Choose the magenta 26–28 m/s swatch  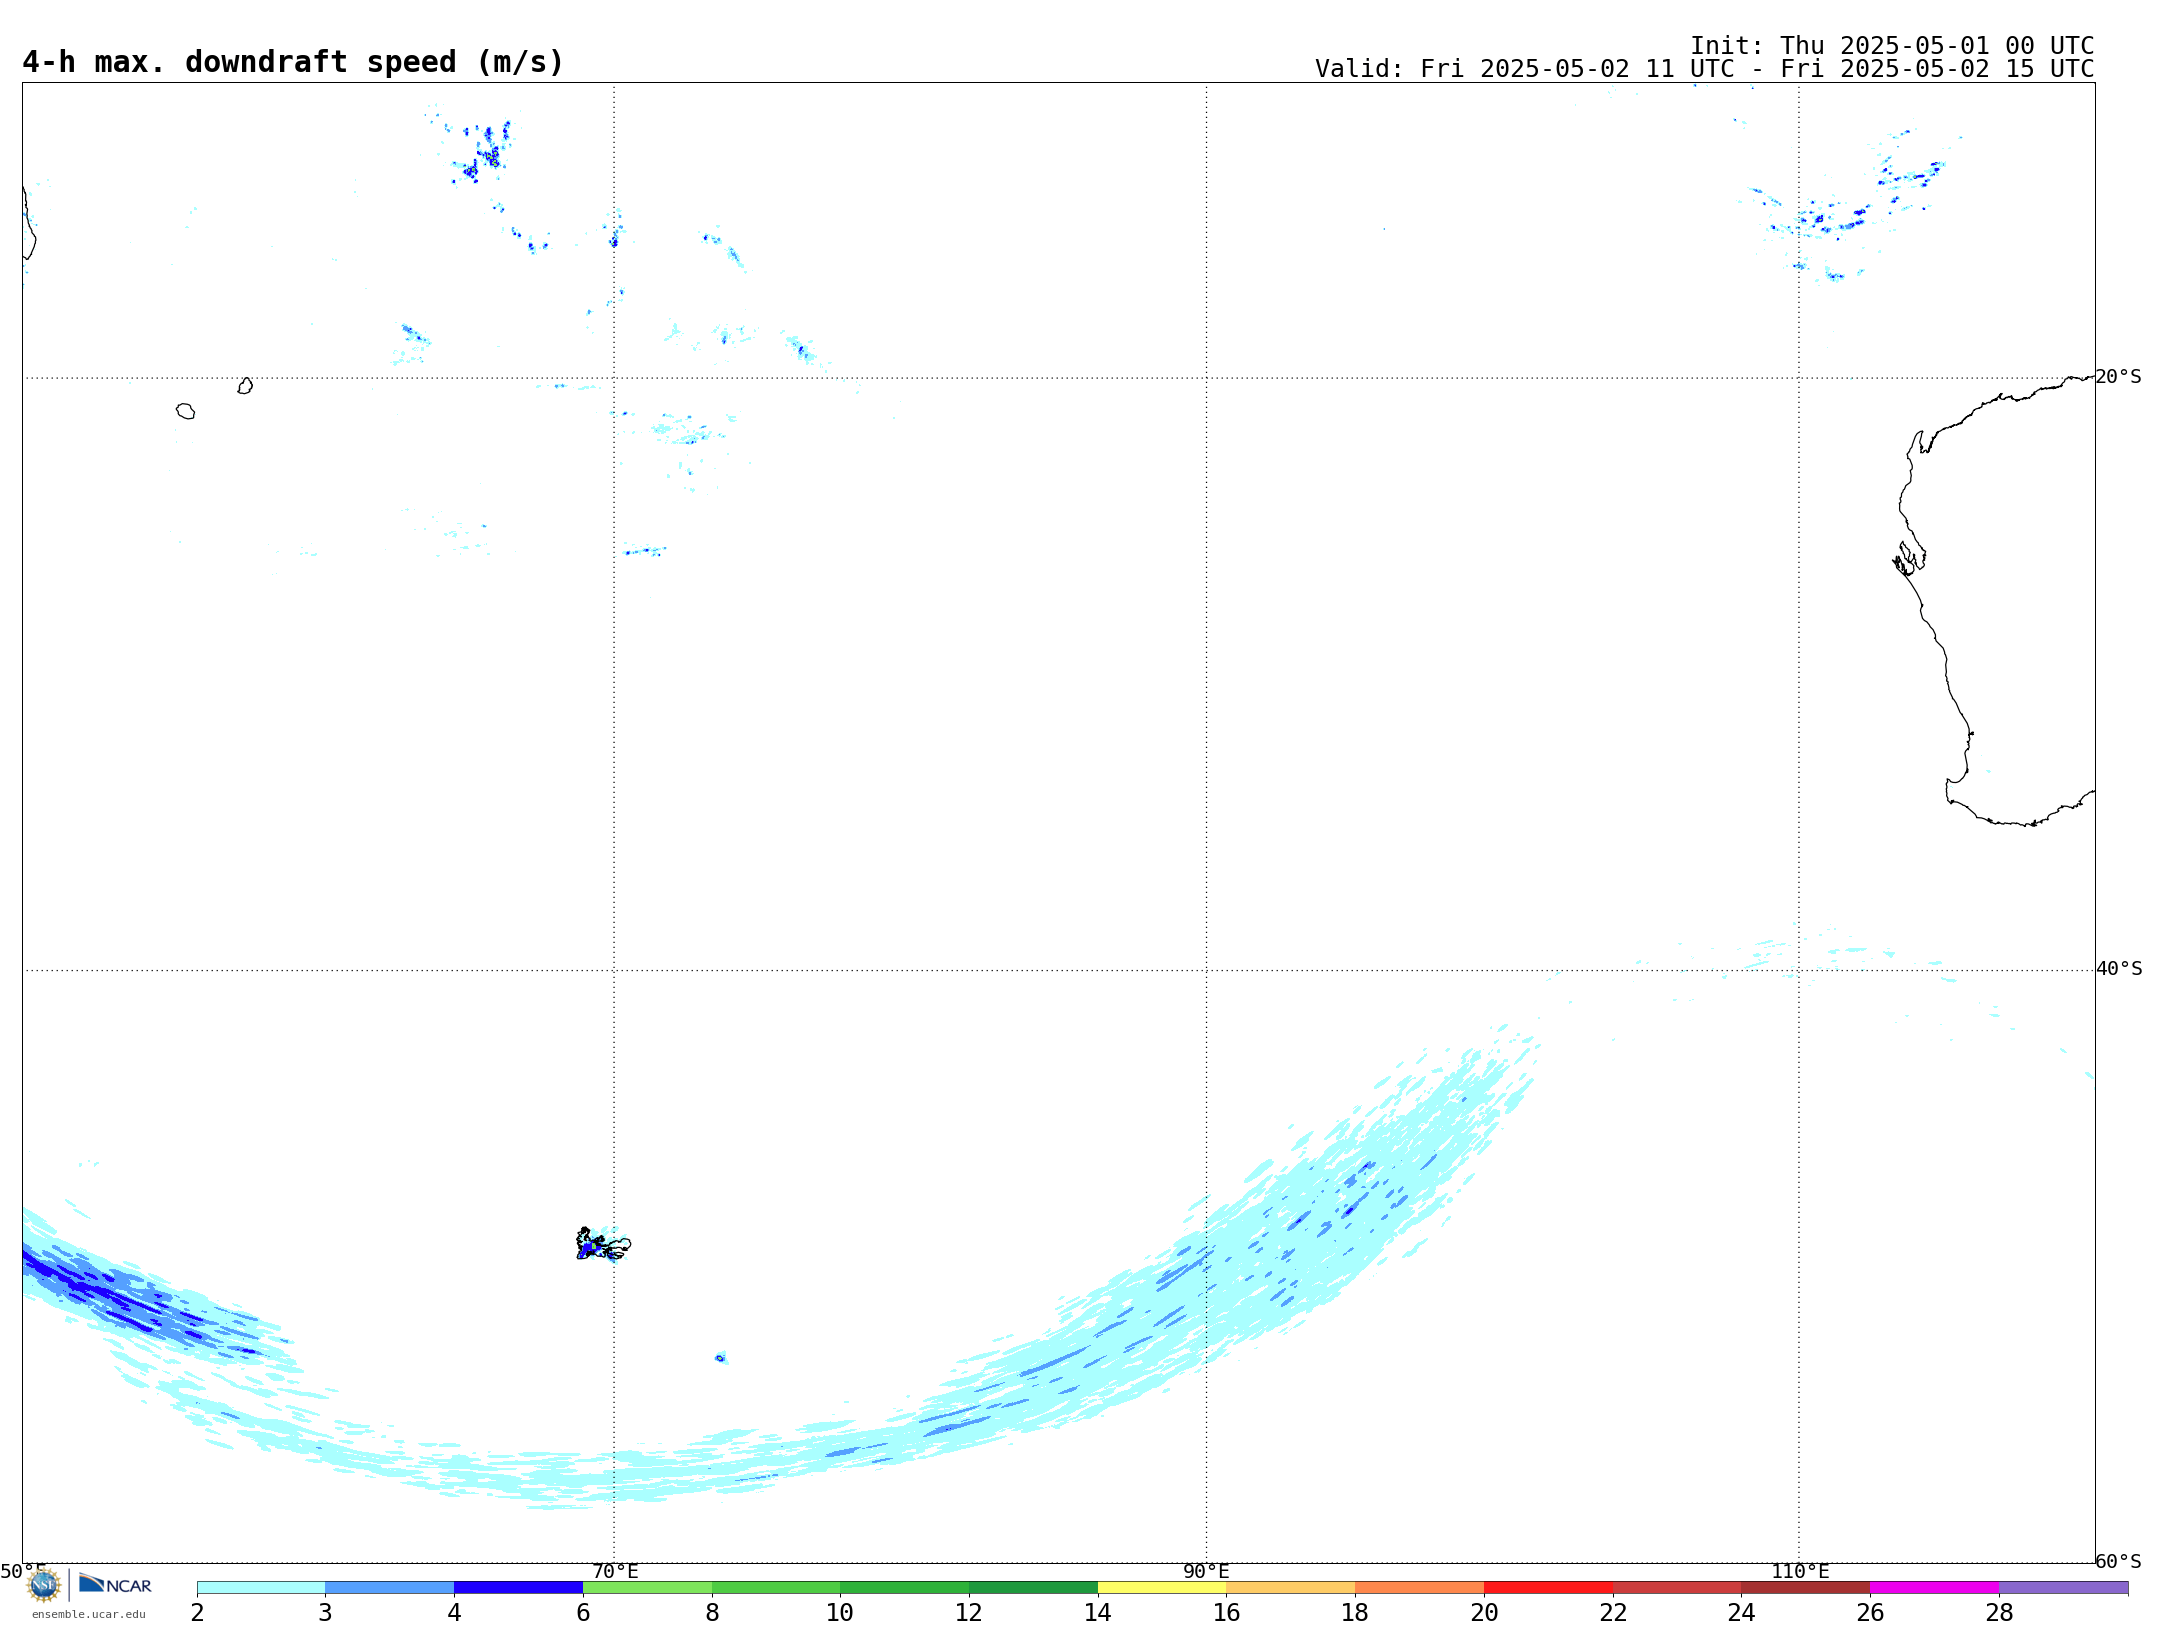[x=1935, y=1588]
